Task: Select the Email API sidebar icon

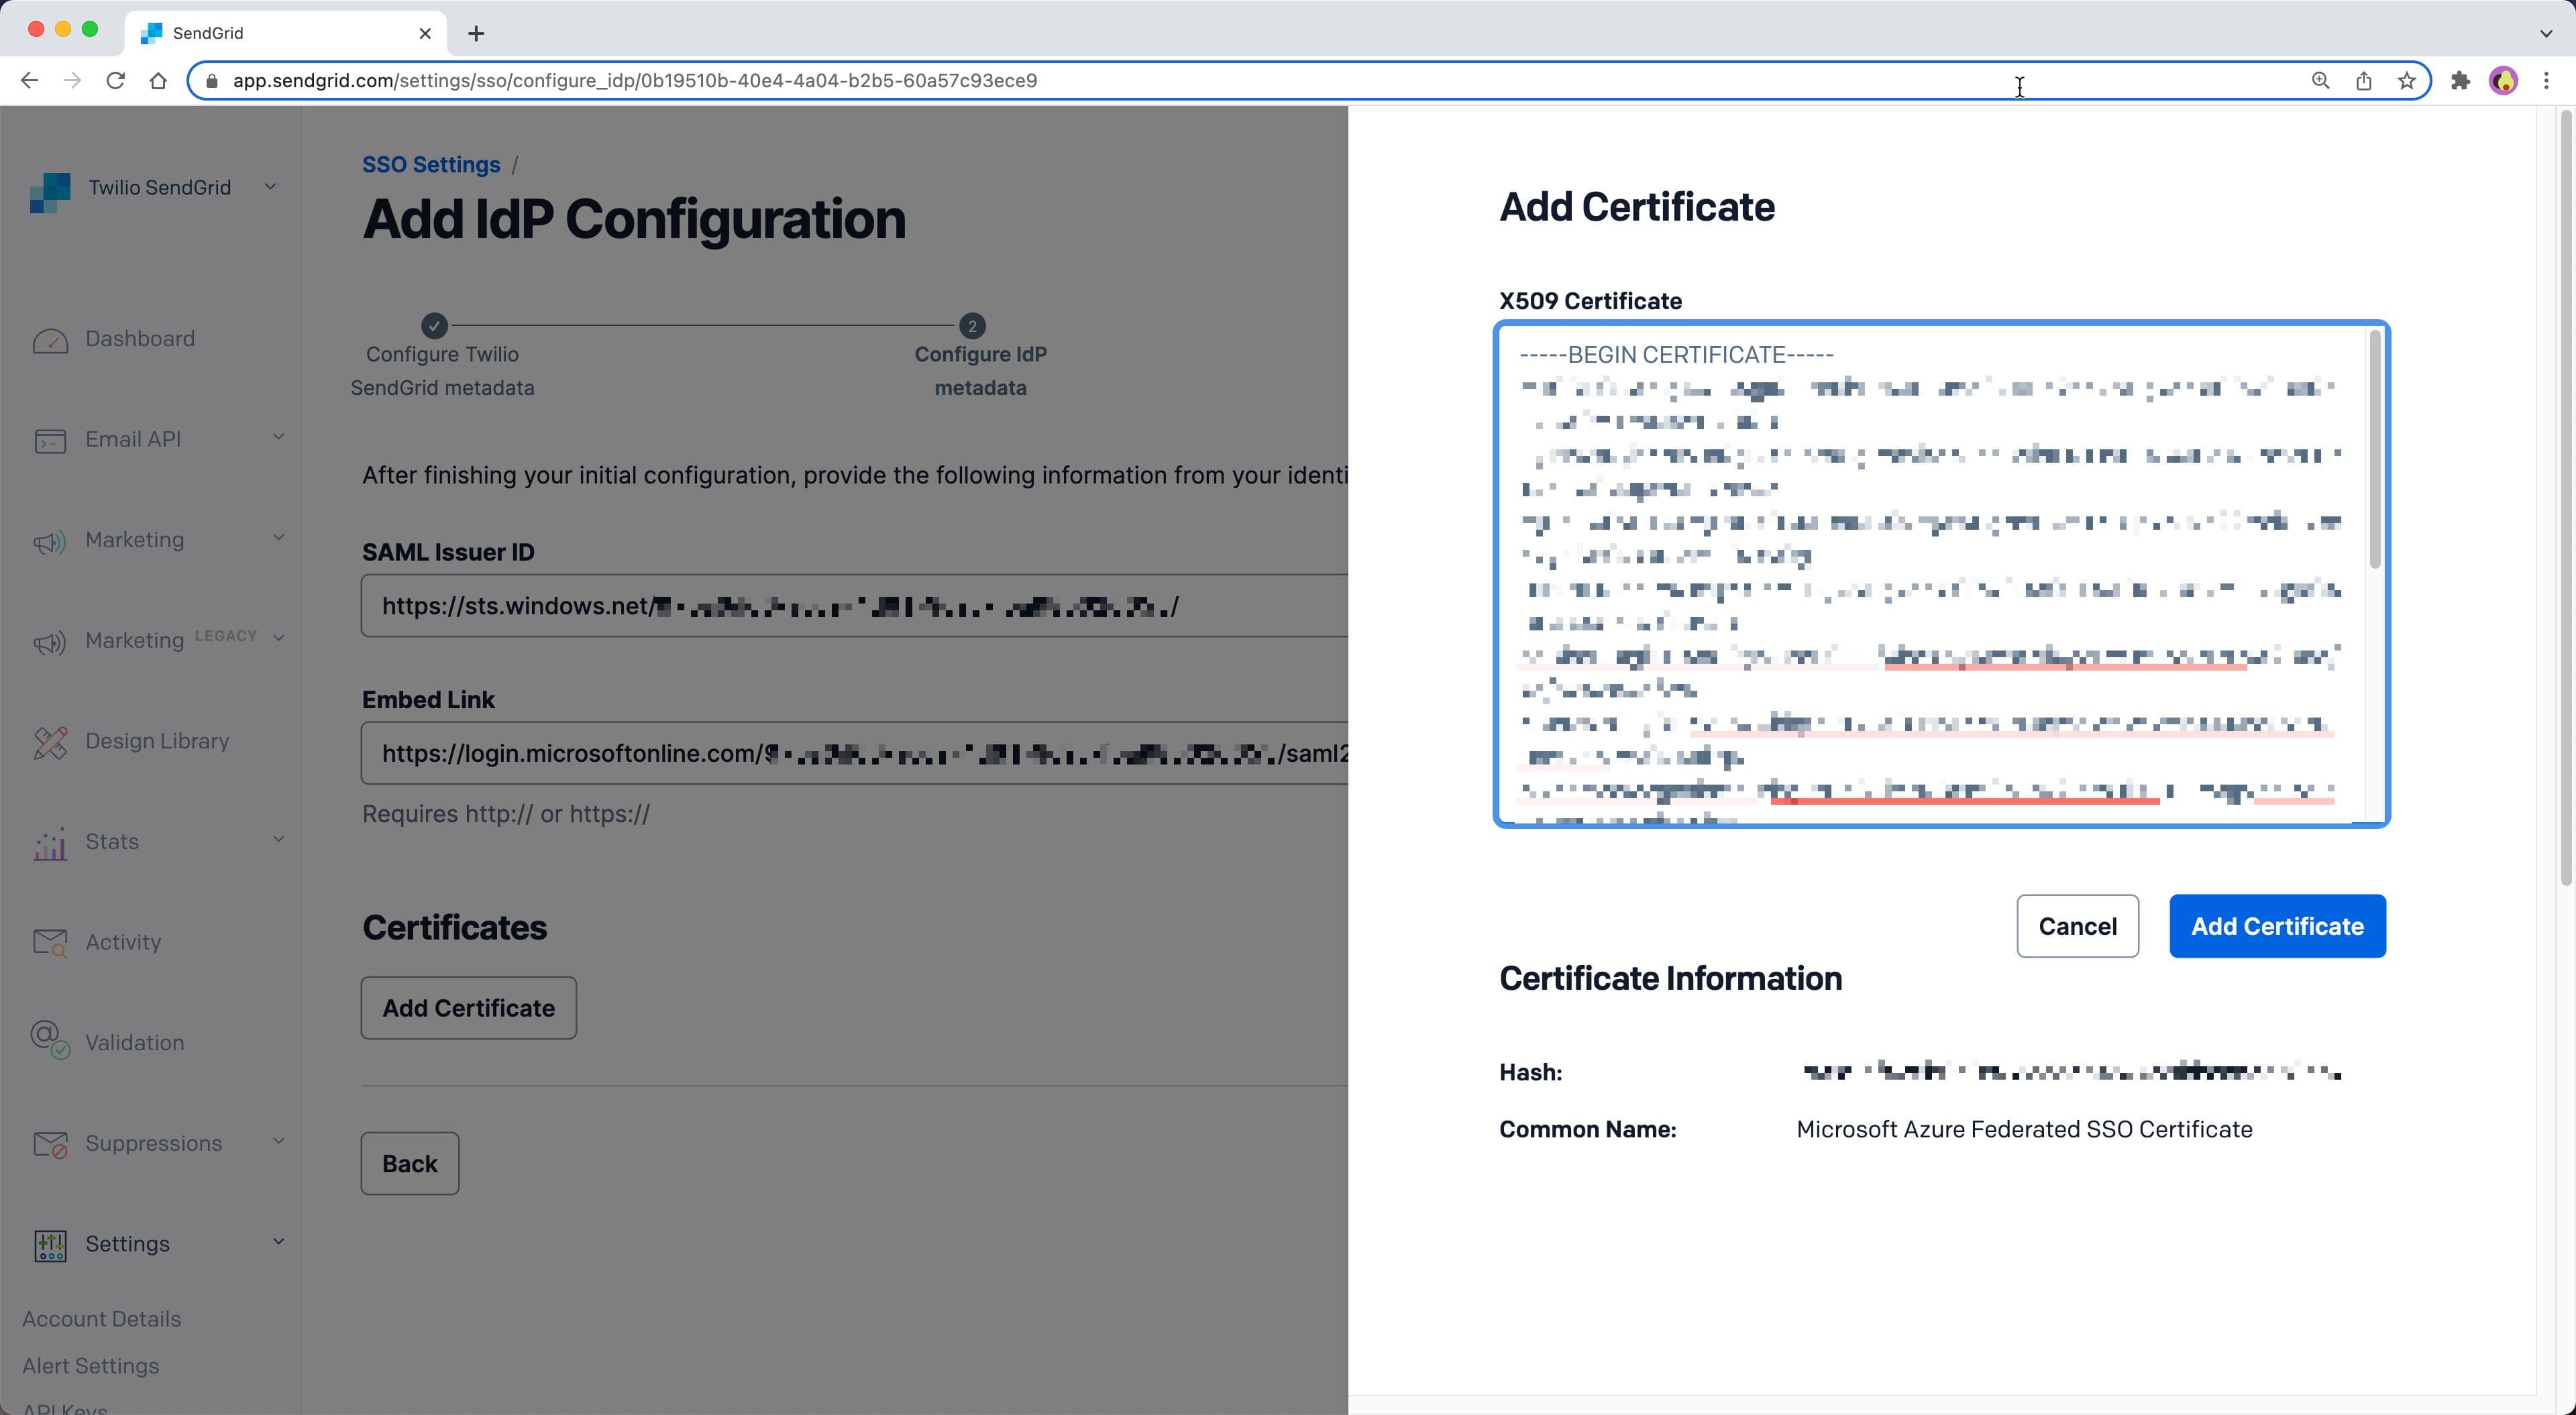Action: pyautogui.click(x=50, y=439)
